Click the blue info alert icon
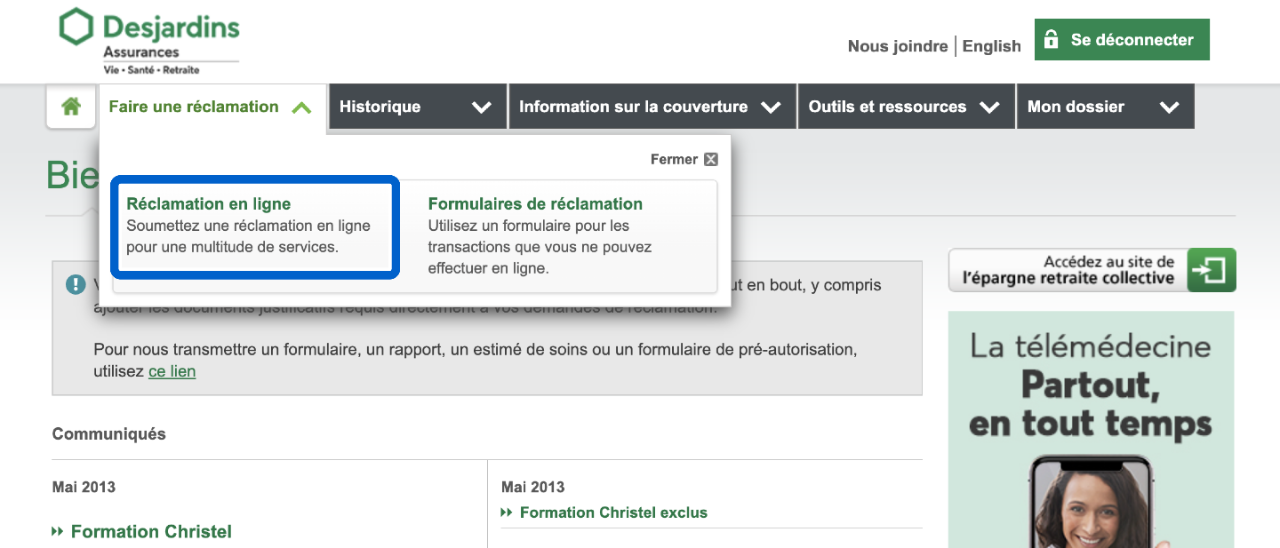1280x548 pixels. (76, 285)
